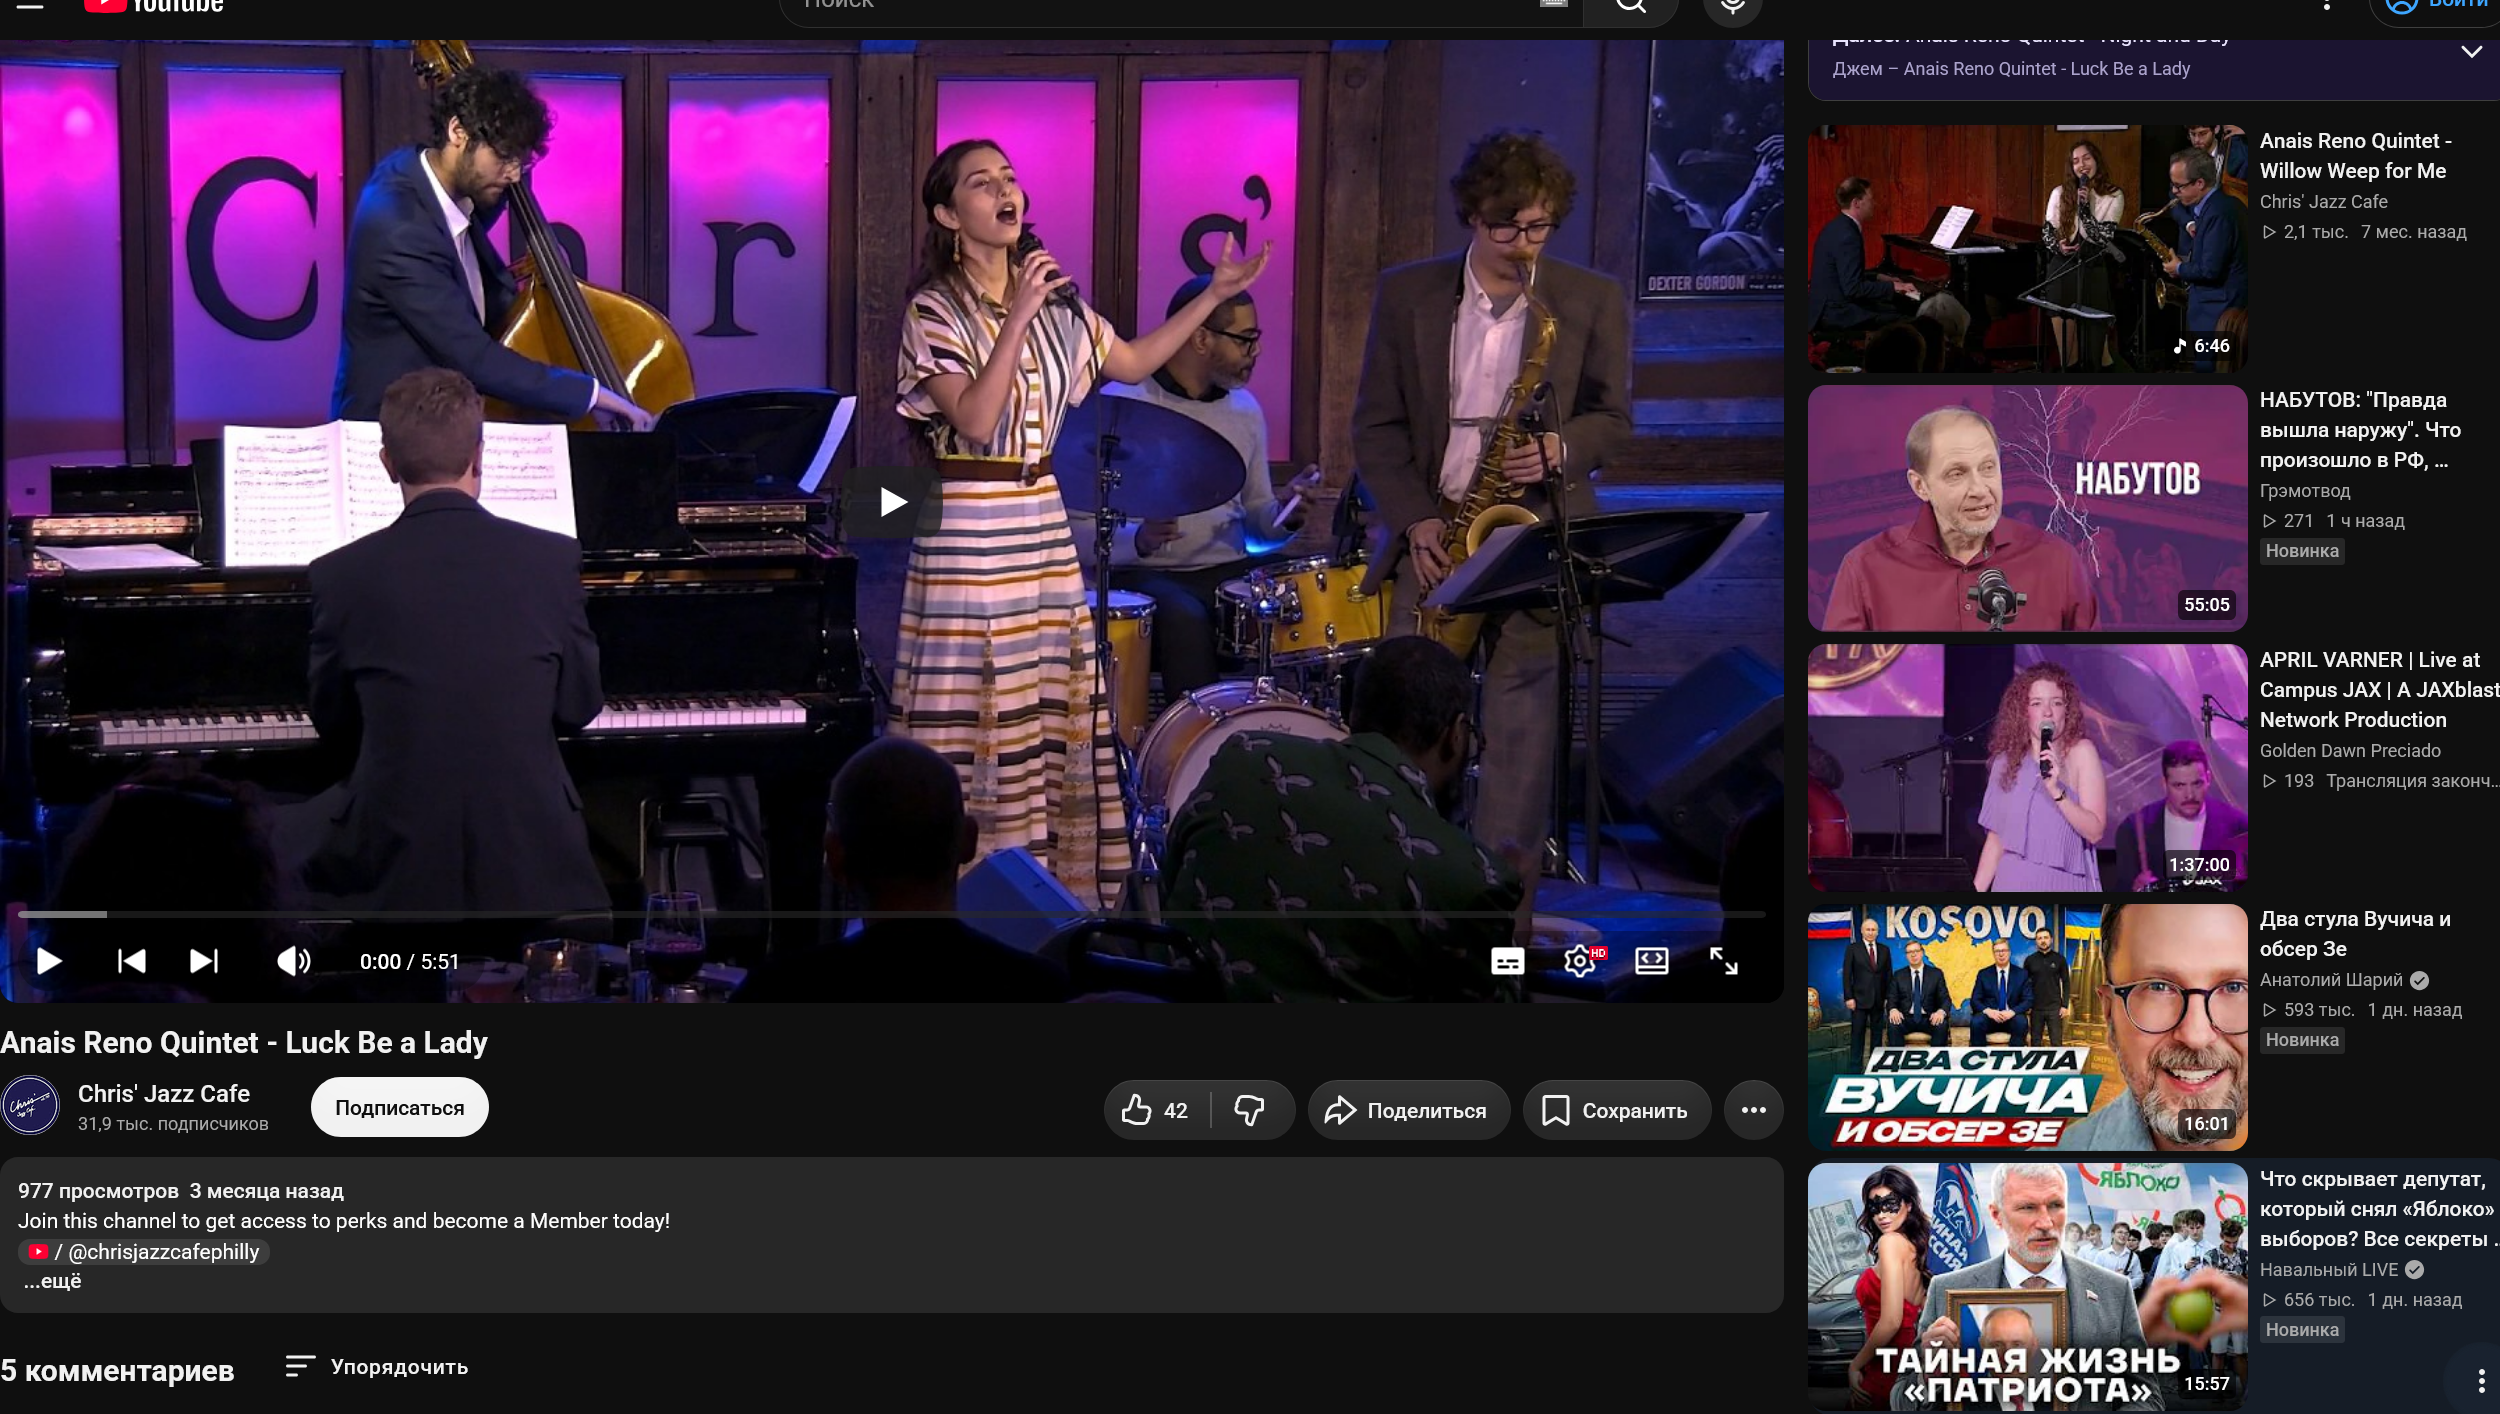Open the comment sort options
Image resolution: width=2500 pixels, height=1414 pixels.
pos(377,1367)
